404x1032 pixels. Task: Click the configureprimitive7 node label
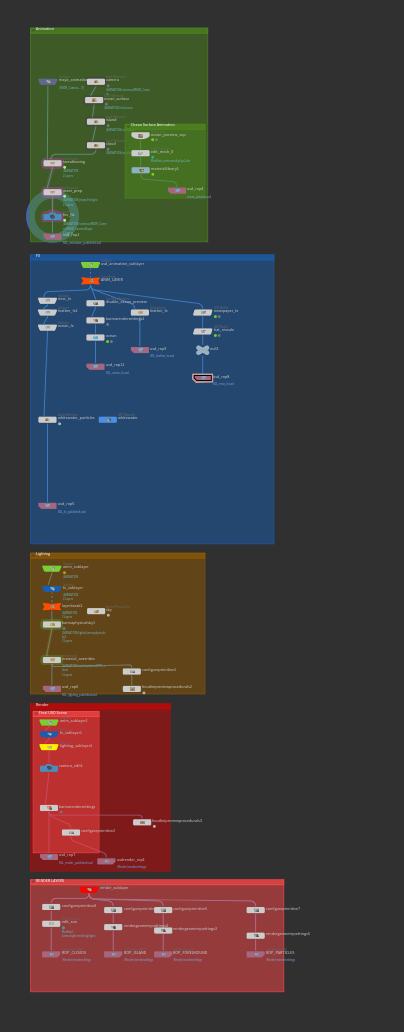click(x=283, y=908)
